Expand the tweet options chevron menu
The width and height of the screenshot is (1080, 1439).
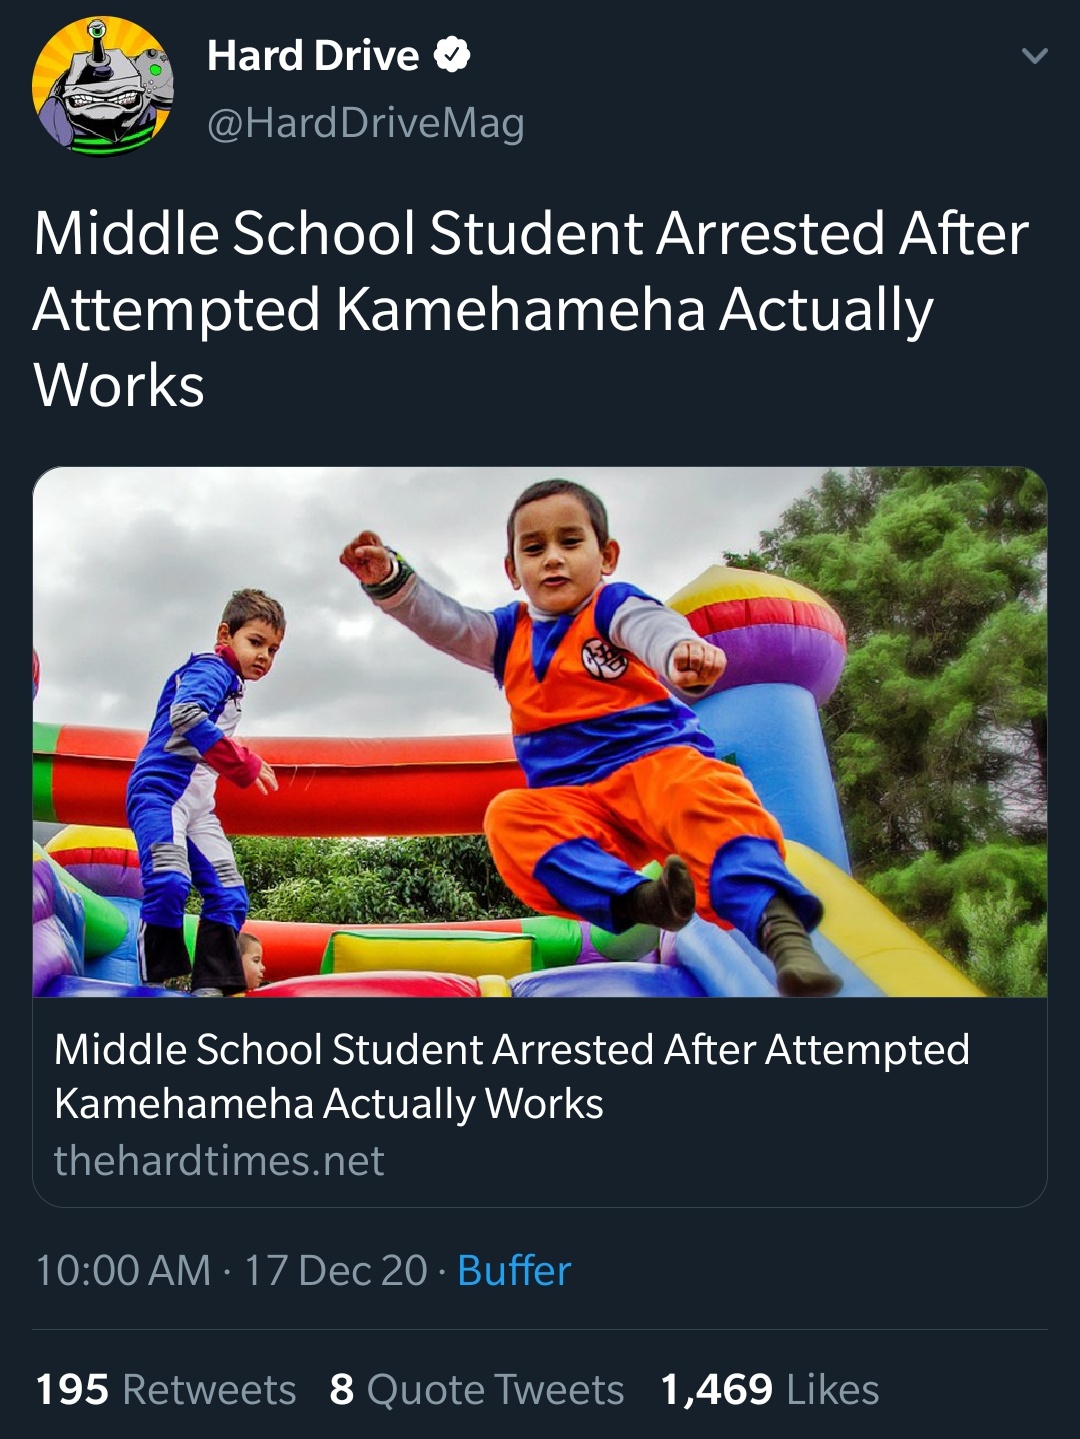pyautogui.click(x=1035, y=56)
